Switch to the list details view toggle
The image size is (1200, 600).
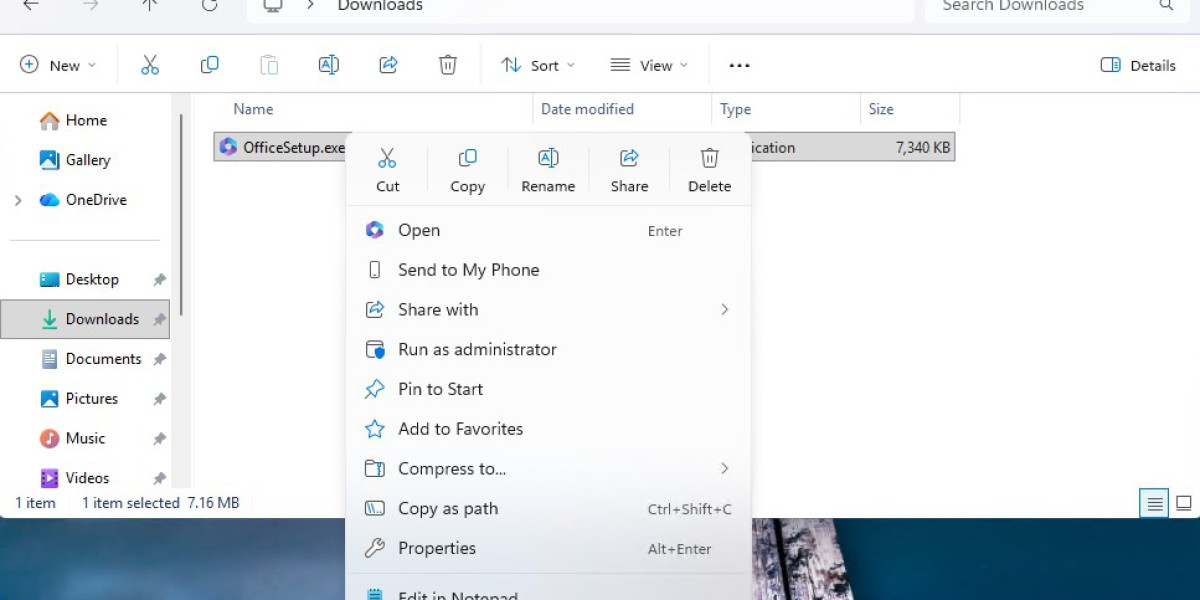click(1154, 503)
